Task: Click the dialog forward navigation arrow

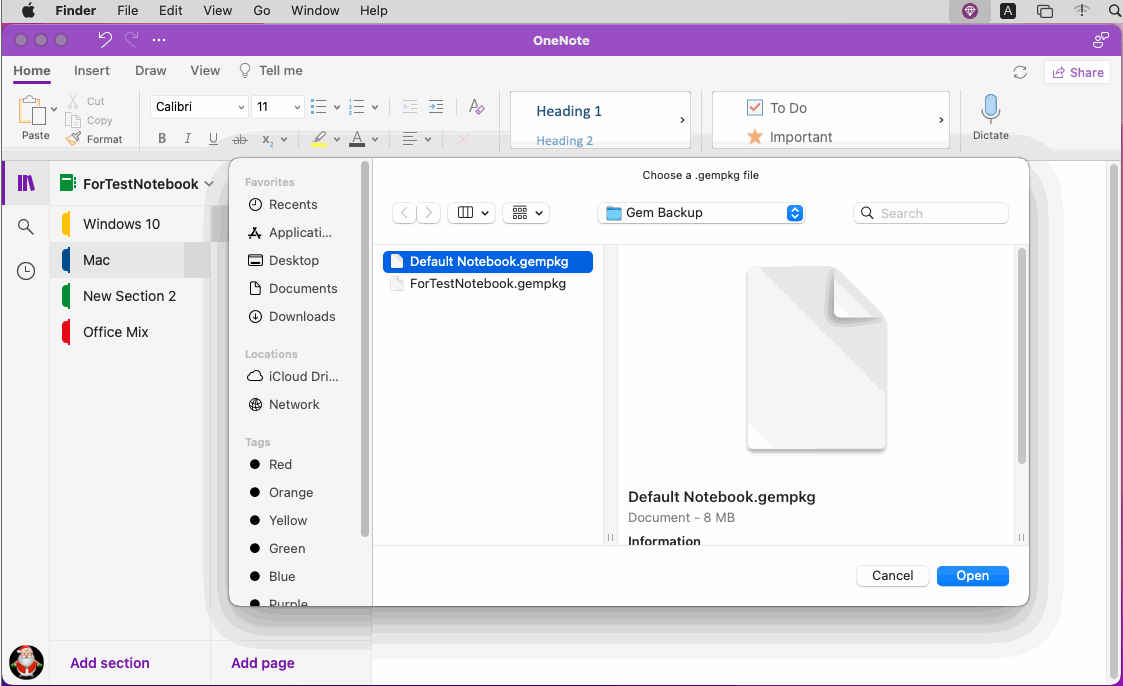Action: click(428, 213)
